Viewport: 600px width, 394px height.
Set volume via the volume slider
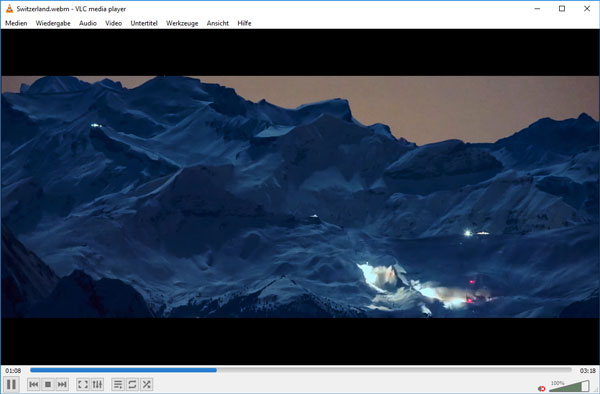pyautogui.click(x=570, y=386)
